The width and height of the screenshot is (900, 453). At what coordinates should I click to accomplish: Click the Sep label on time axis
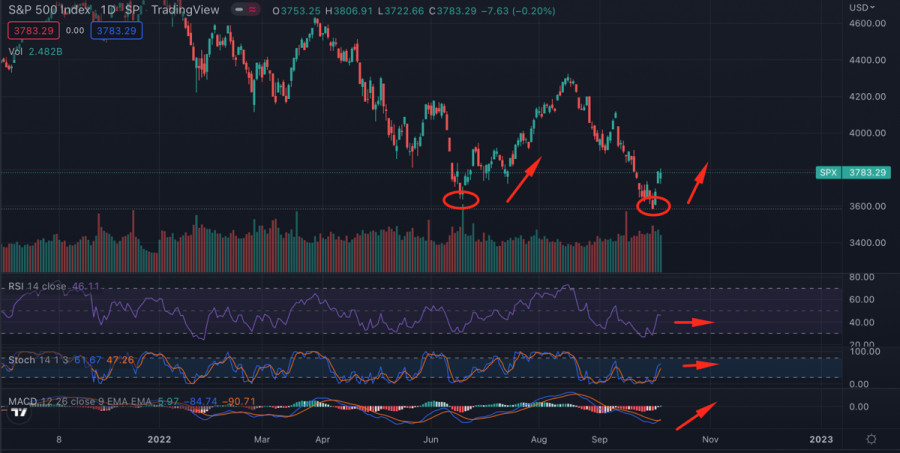[600, 440]
